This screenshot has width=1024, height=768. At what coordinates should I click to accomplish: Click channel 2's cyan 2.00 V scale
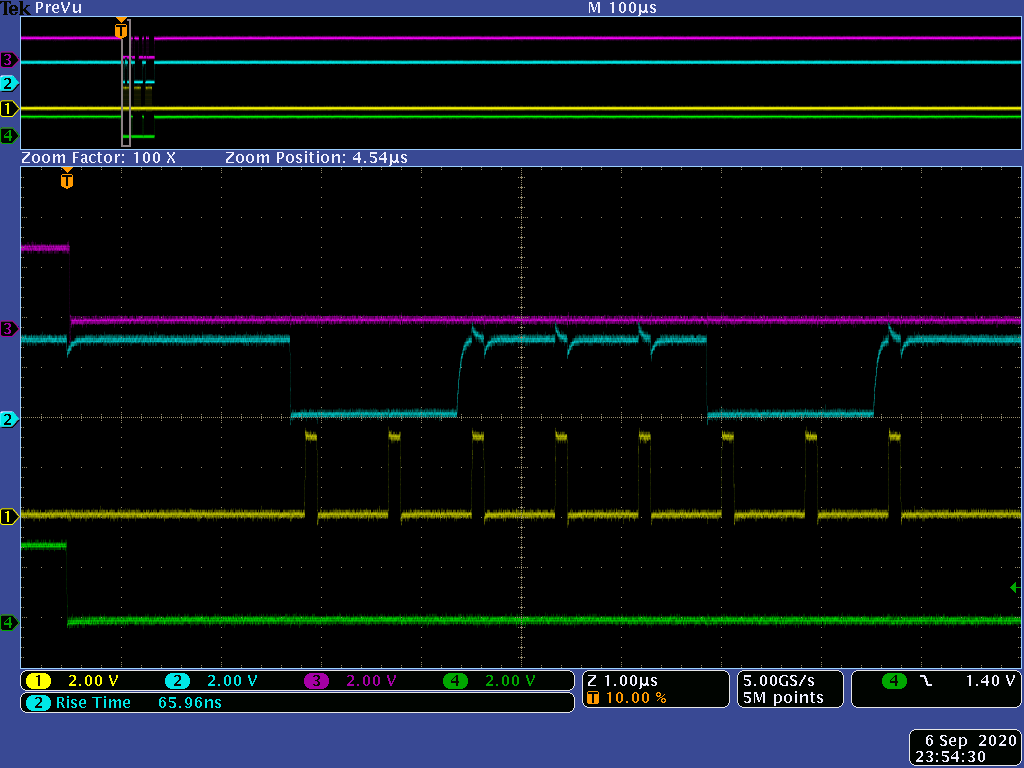[x=232, y=681]
